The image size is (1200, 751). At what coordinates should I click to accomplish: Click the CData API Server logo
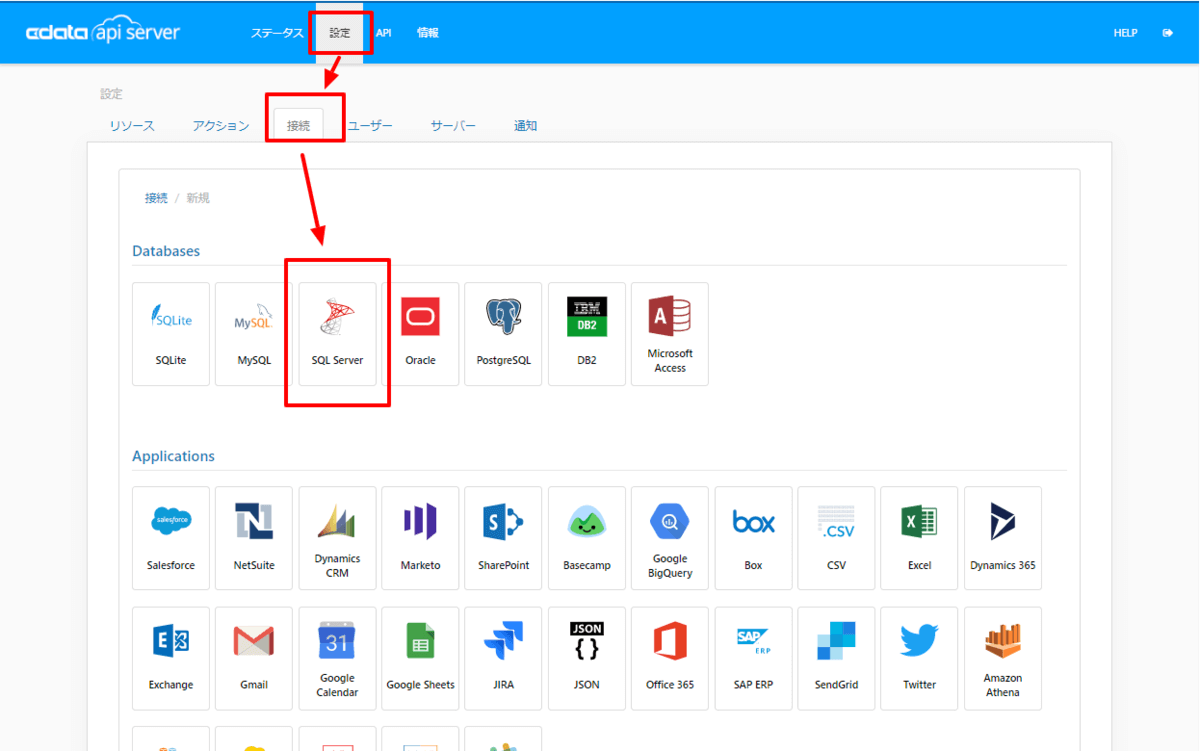(x=103, y=32)
